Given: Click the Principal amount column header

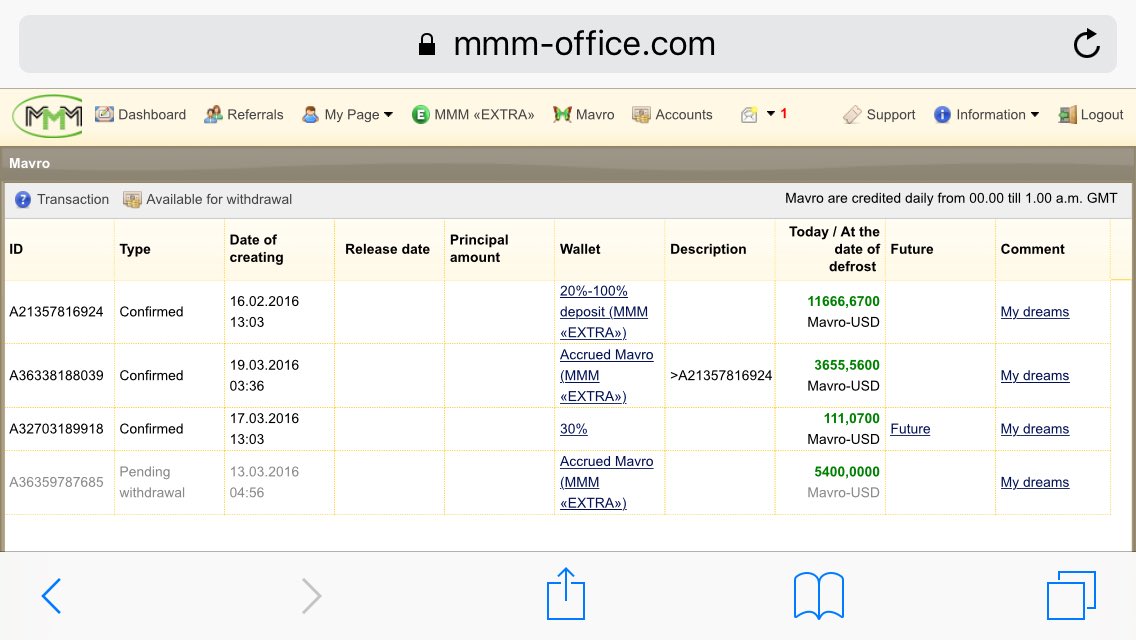Looking at the screenshot, I should (479, 249).
